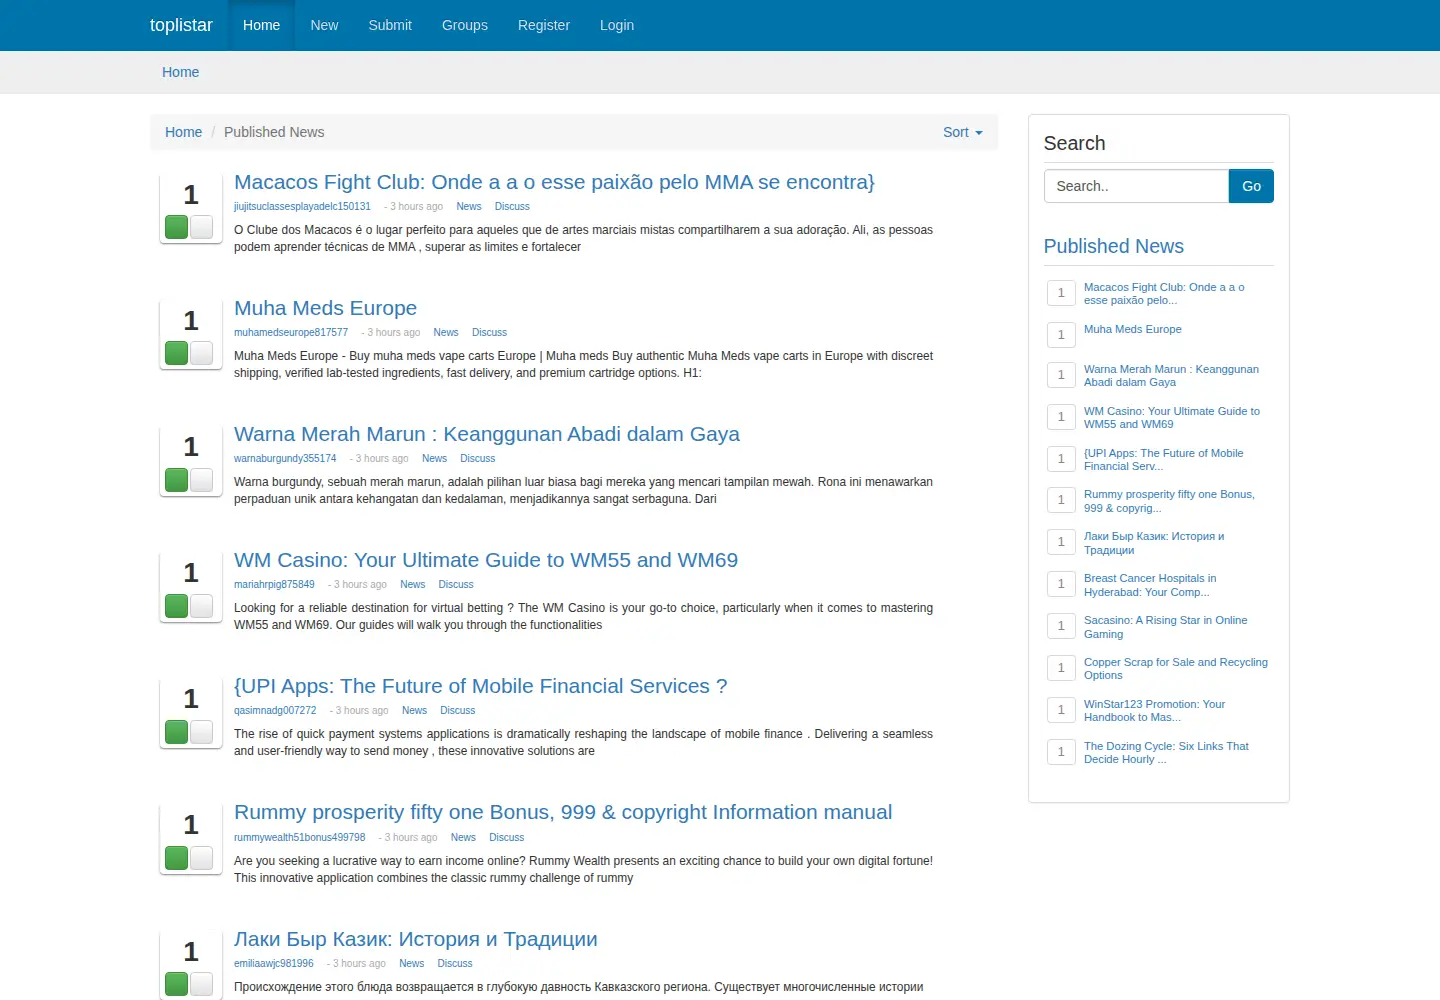Open sidebar link The Dozing Cycle
Image resolution: width=1440 pixels, height=1000 pixels.
pyautogui.click(x=1166, y=752)
